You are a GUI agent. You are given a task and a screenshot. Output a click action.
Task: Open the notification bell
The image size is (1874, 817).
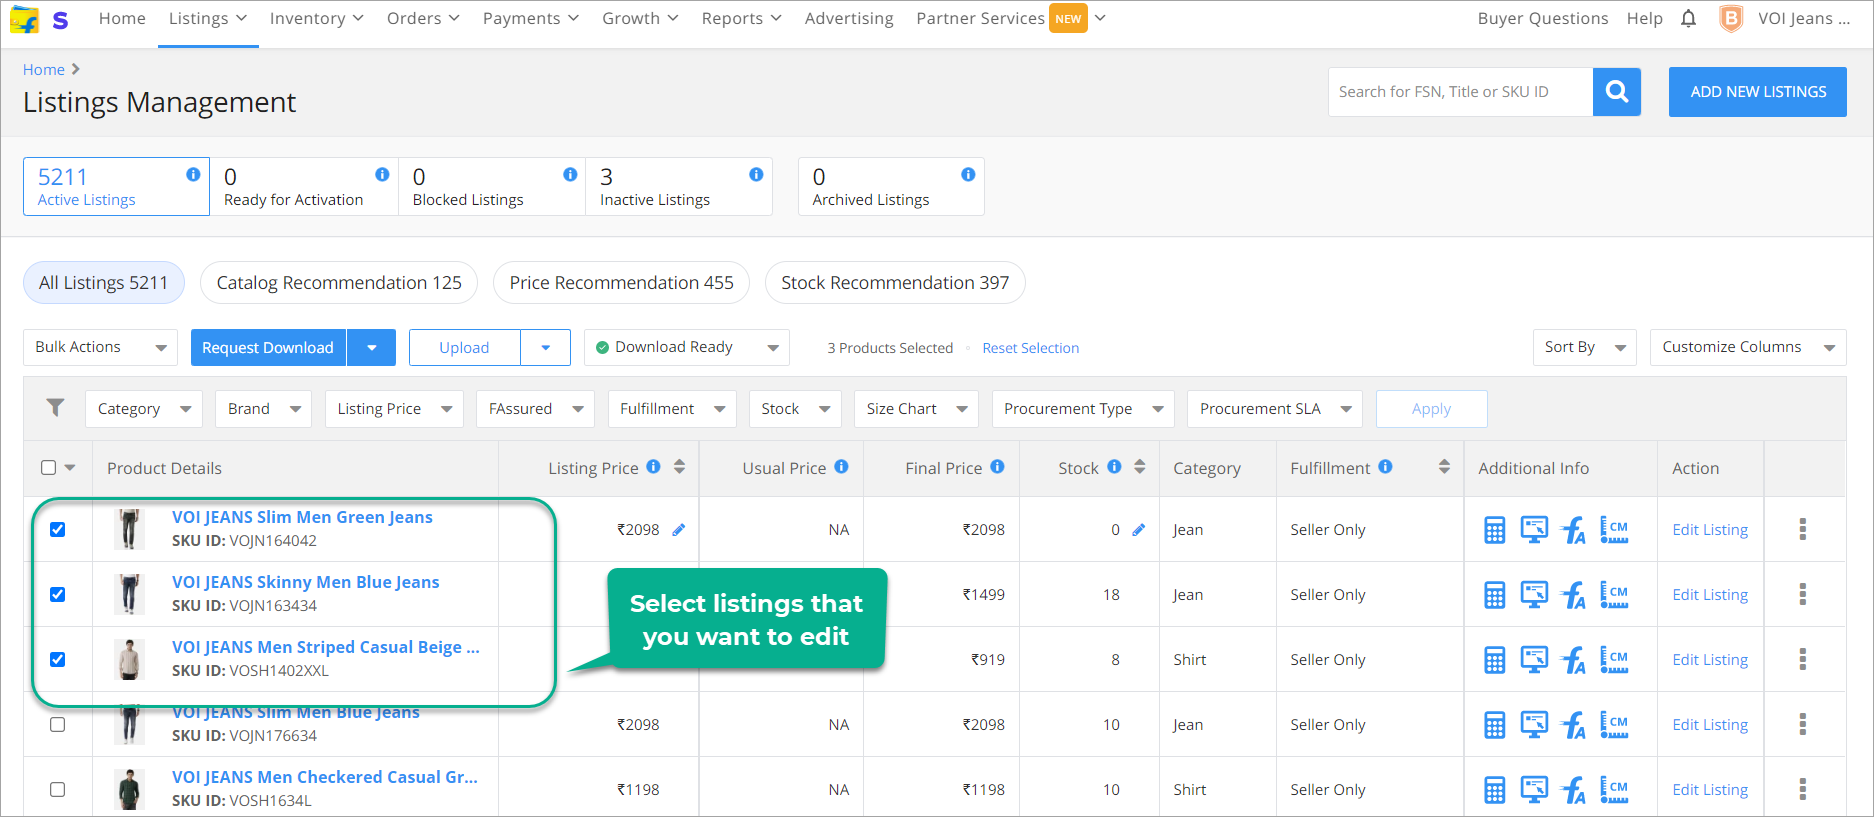[1688, 19]
